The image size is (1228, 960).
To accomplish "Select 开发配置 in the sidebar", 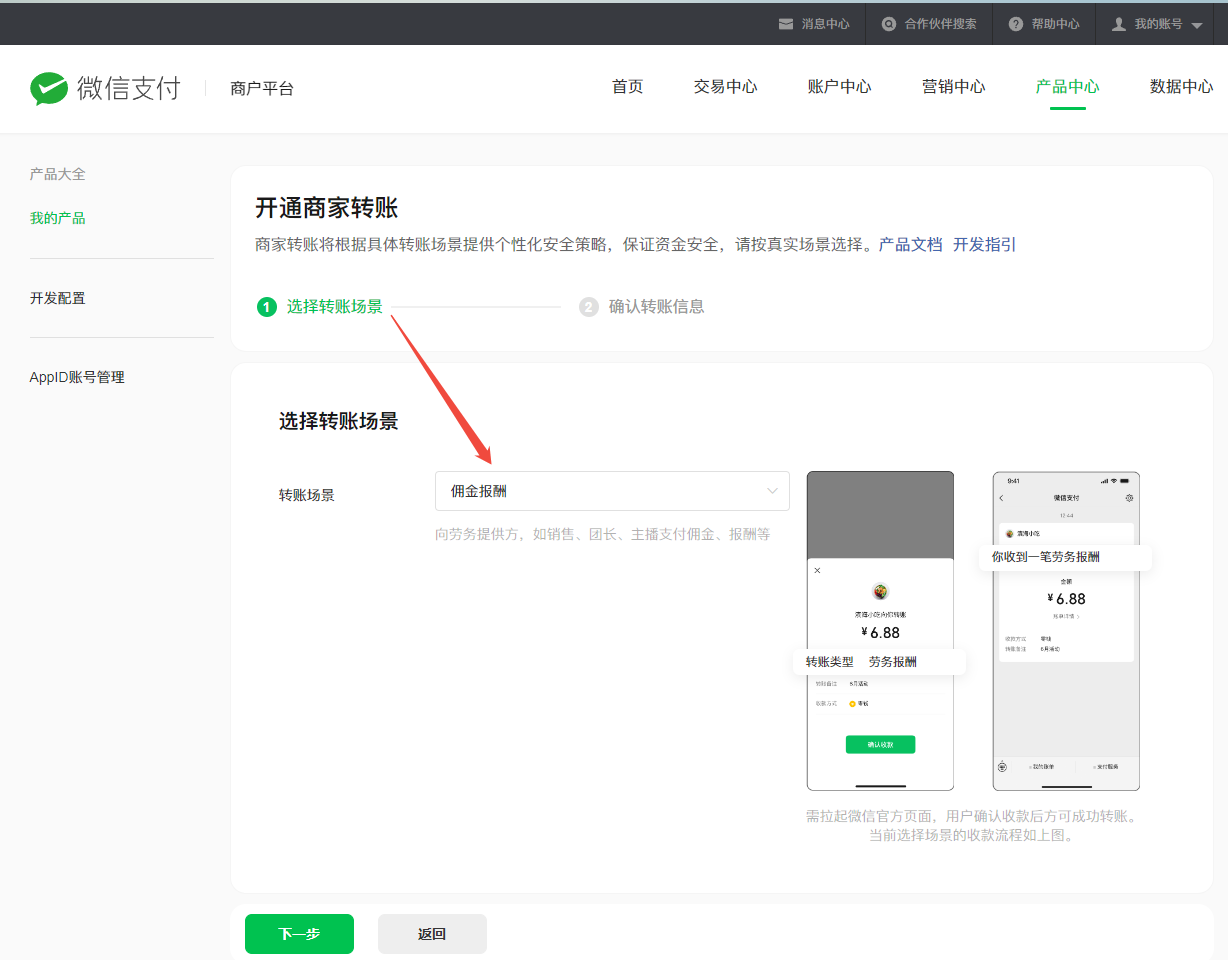I will [58, 298].
